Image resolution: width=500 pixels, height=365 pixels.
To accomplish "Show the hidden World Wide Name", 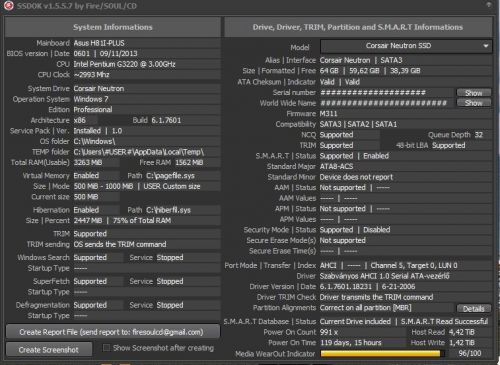I will coord(474,103).
